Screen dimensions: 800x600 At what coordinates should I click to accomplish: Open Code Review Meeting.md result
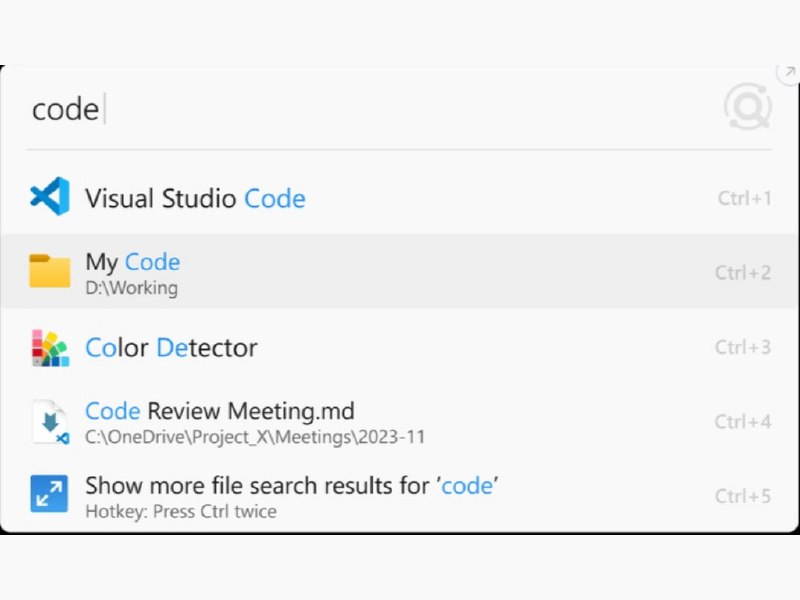[x=400, y=422]
